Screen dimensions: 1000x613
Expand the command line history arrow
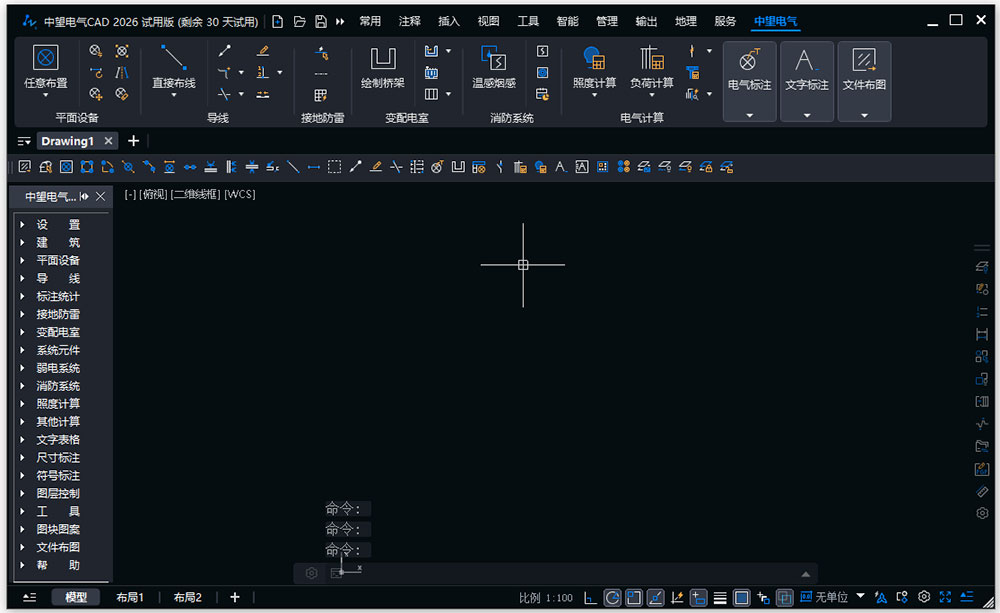point(805,574)
